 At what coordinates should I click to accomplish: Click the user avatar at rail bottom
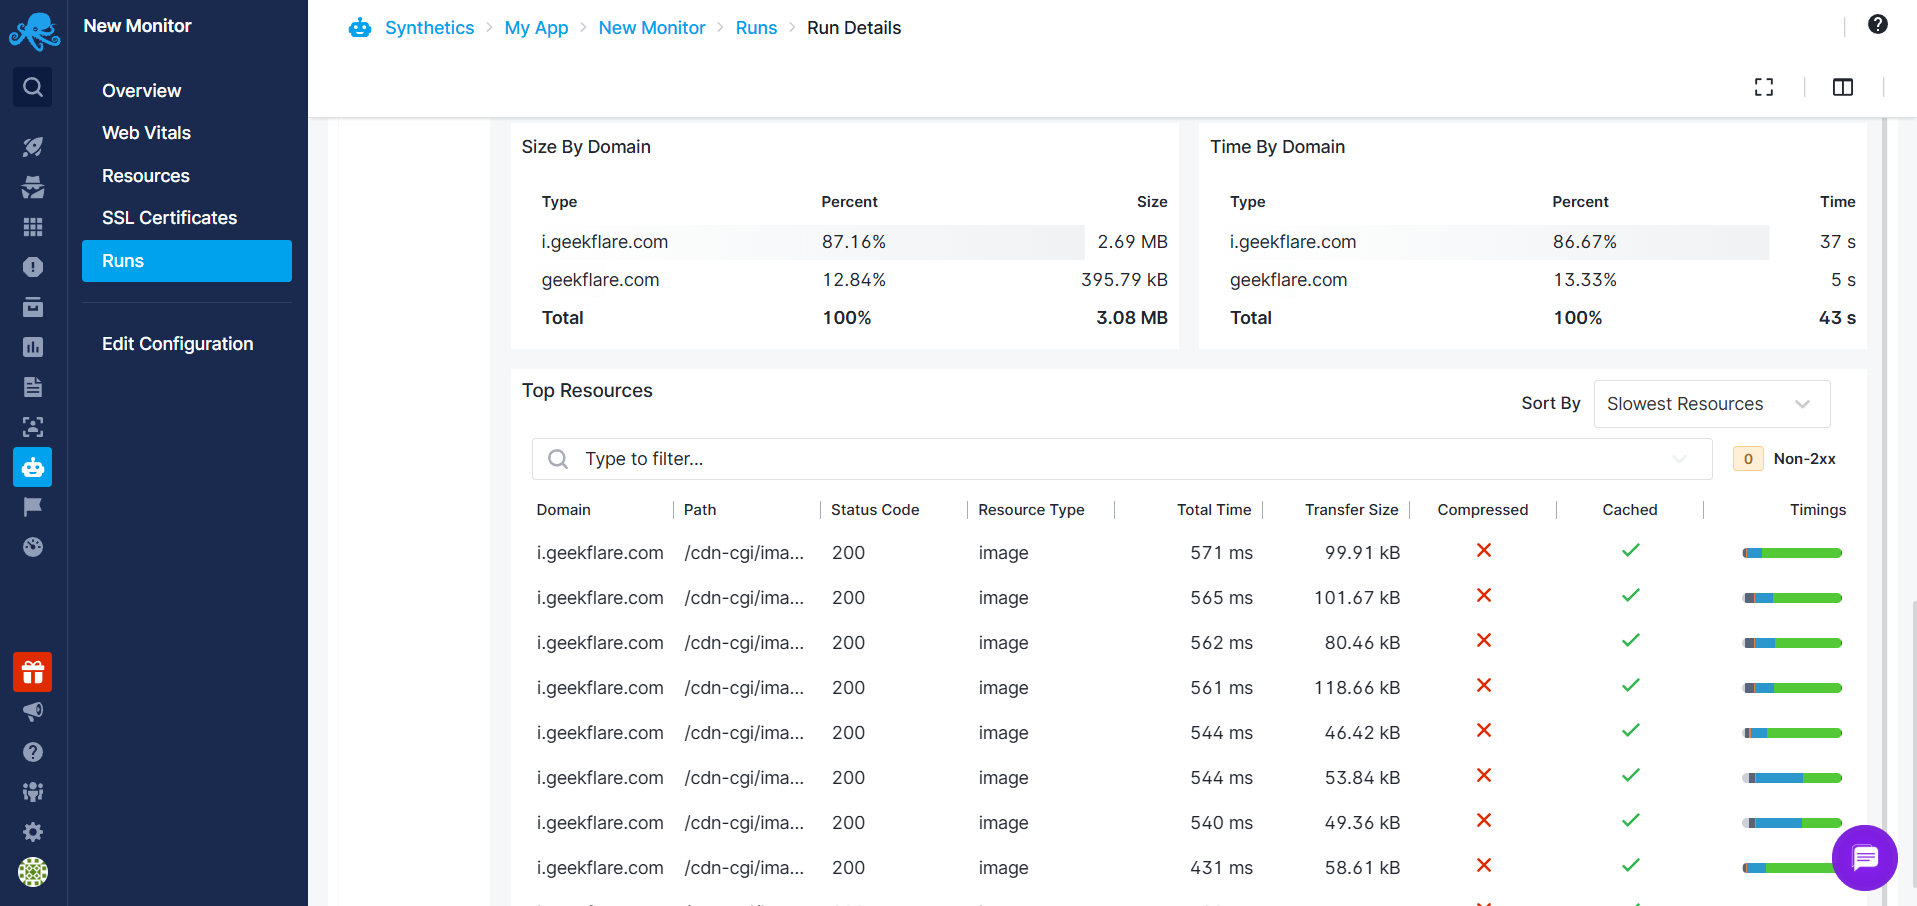coord(33,872)
